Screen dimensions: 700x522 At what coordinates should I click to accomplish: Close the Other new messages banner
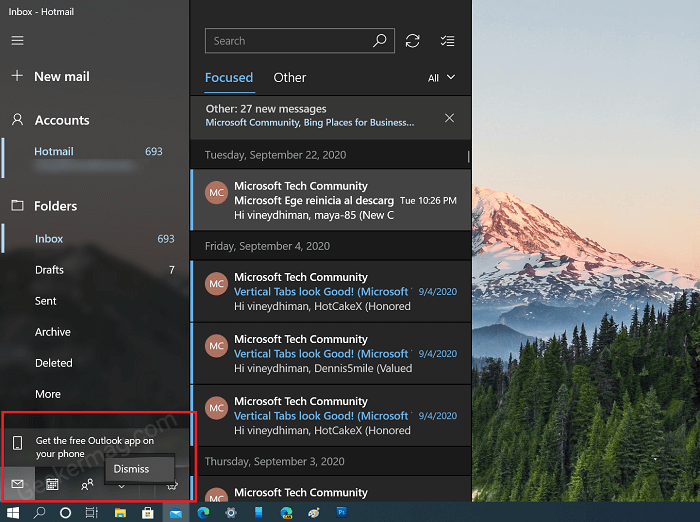coord(450,118)
